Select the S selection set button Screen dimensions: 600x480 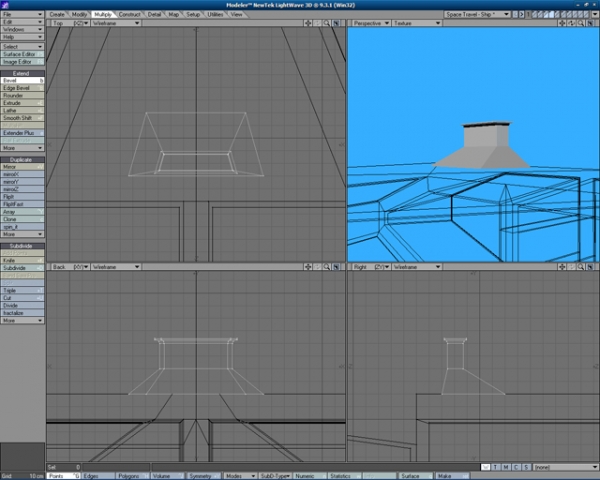(527, 467)
